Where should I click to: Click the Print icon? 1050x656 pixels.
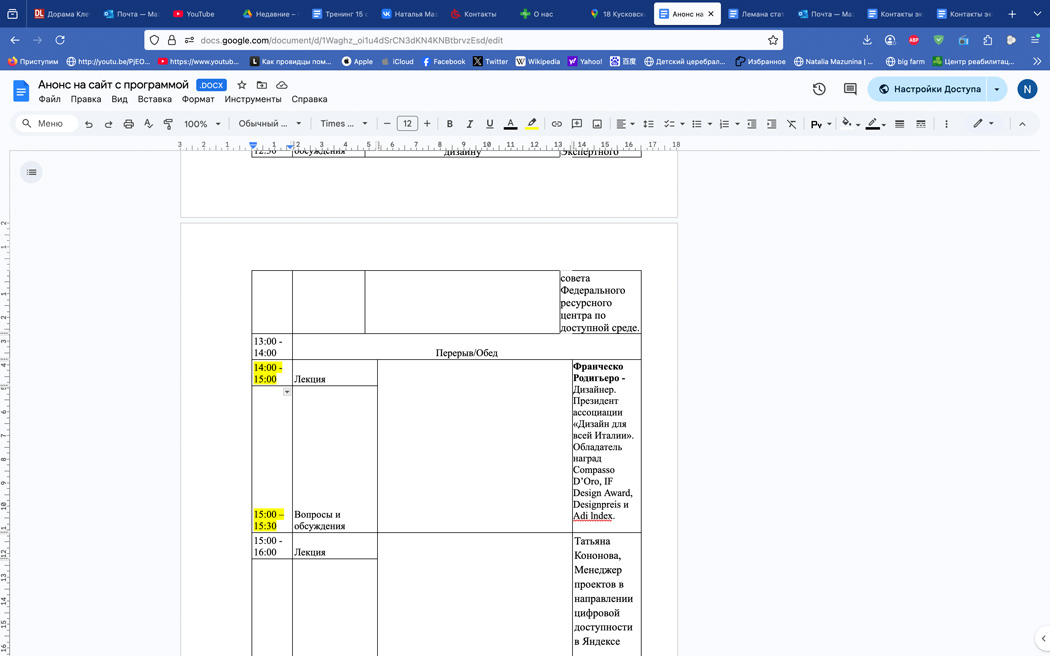tap(128, 124)
